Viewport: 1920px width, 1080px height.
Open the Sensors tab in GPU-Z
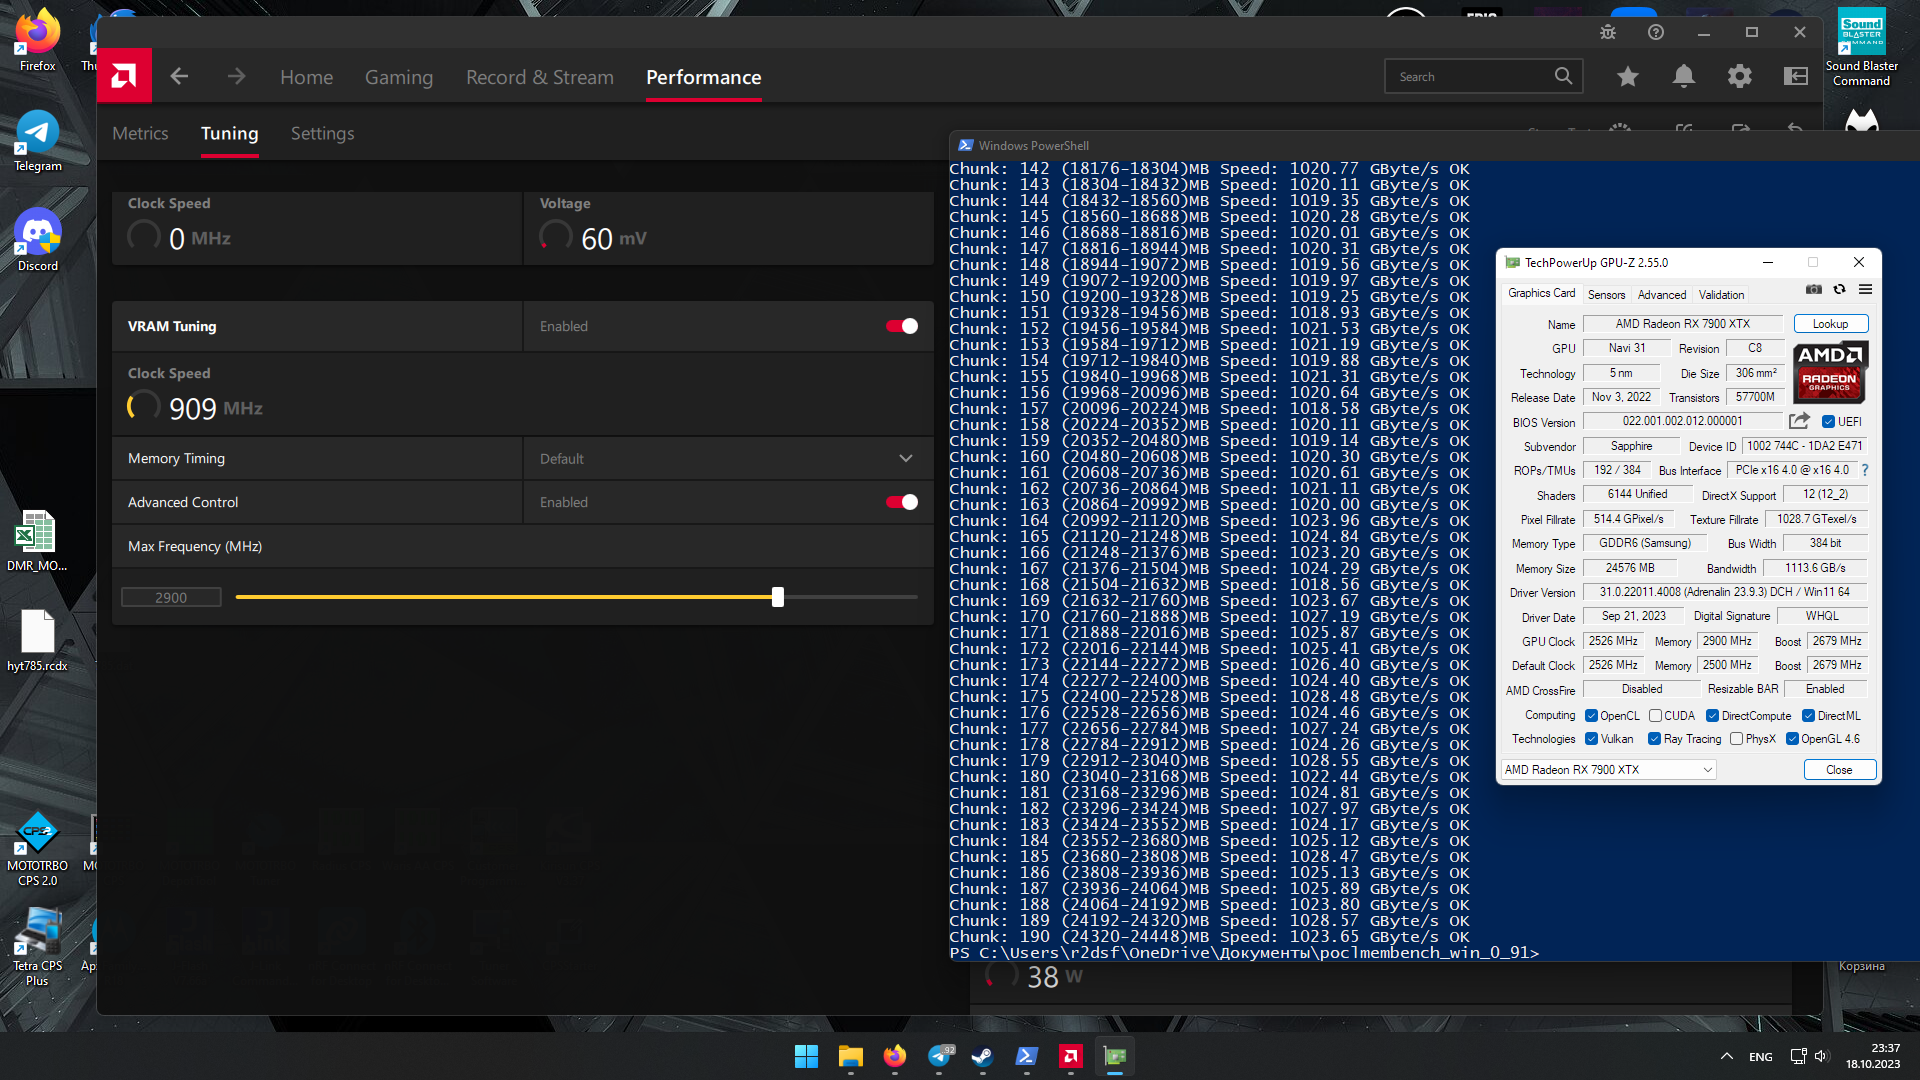[1606, 295]
